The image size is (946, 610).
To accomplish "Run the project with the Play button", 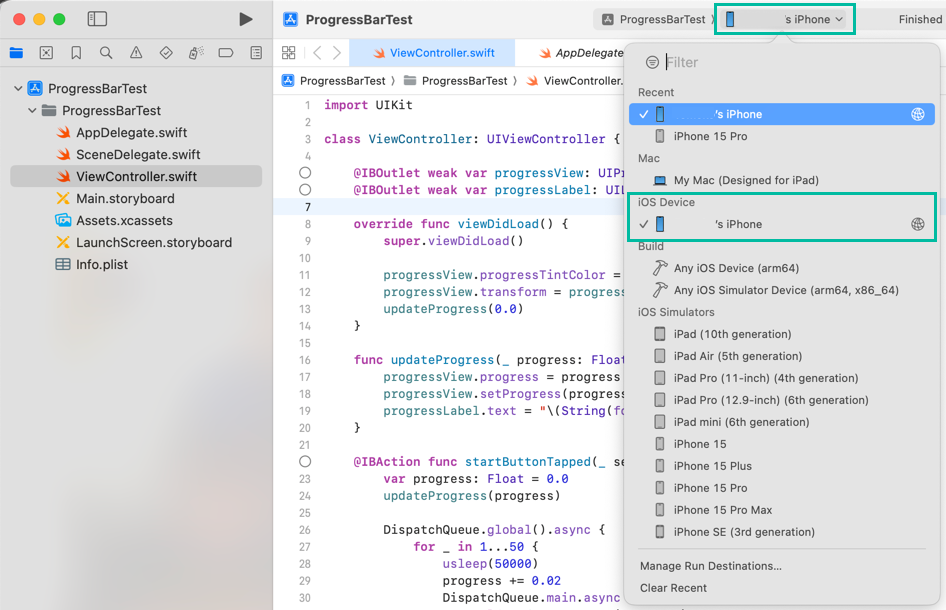I will click(245, 19).
